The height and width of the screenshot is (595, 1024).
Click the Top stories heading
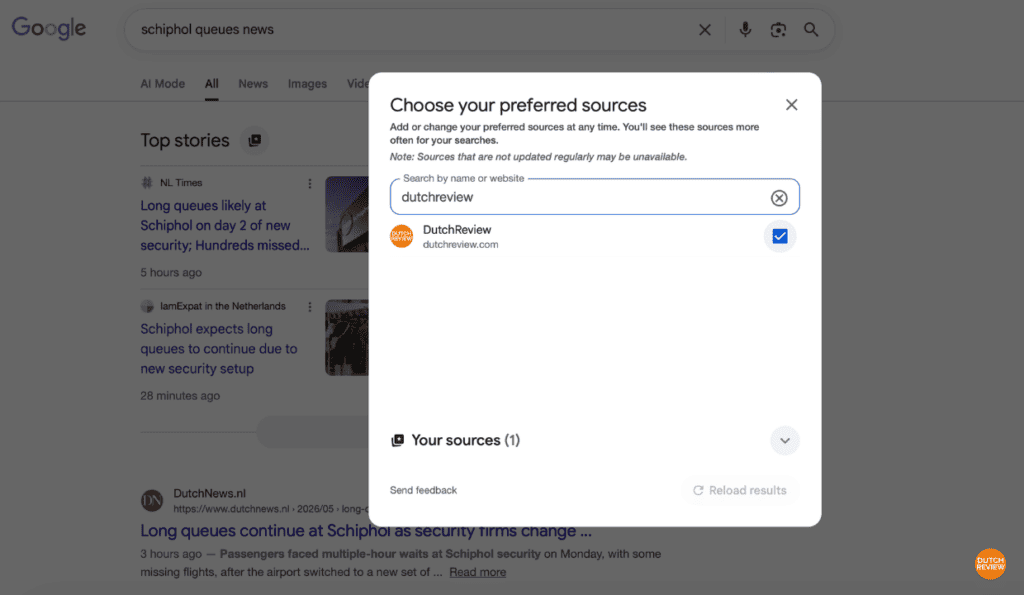tap(185, 140)
